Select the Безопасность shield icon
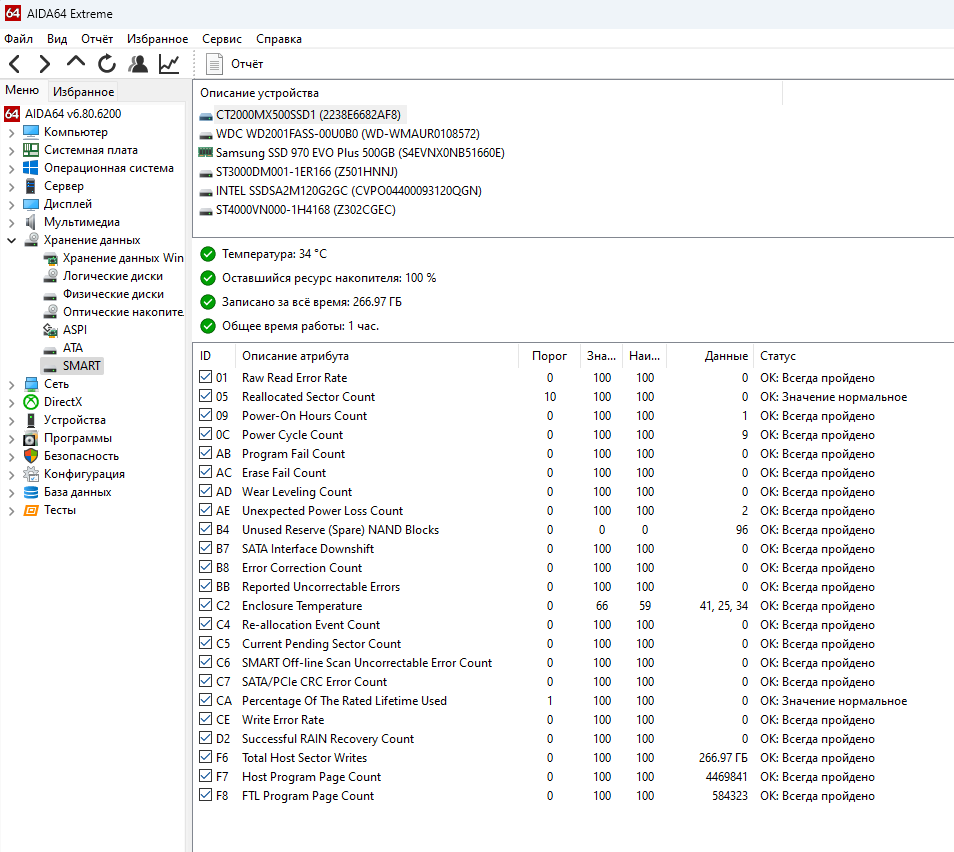The width and height of the screenshot is (954, 852). click(x=31, y=456)
